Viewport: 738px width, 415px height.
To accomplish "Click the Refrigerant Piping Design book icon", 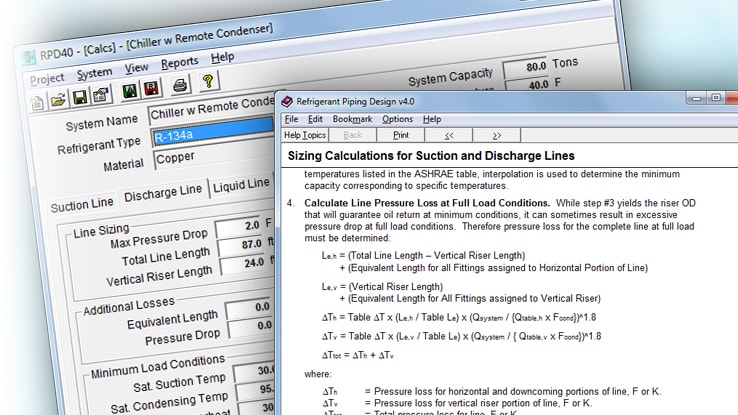I will click(287, 101).
